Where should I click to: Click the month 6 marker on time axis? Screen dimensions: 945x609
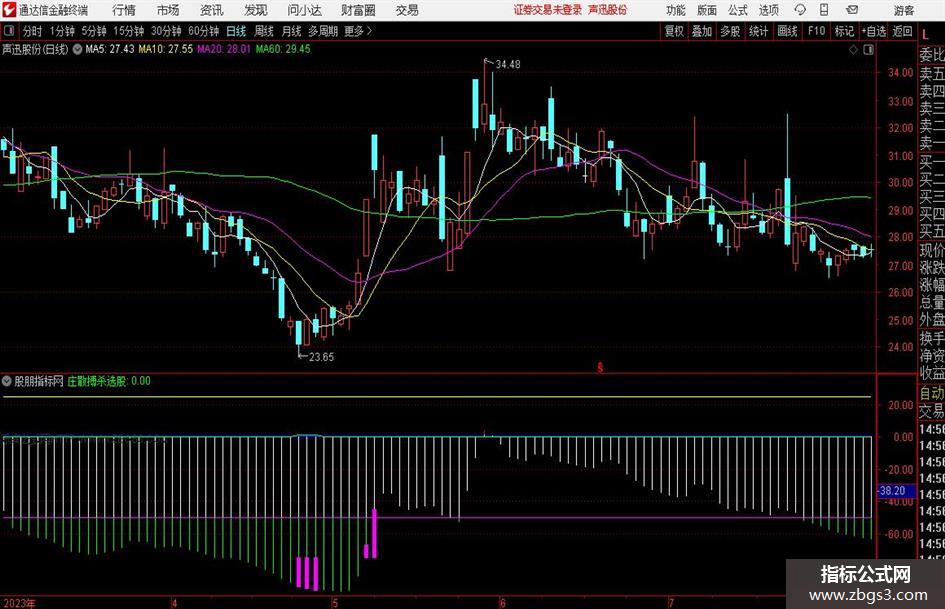click(x=502, y=603)
